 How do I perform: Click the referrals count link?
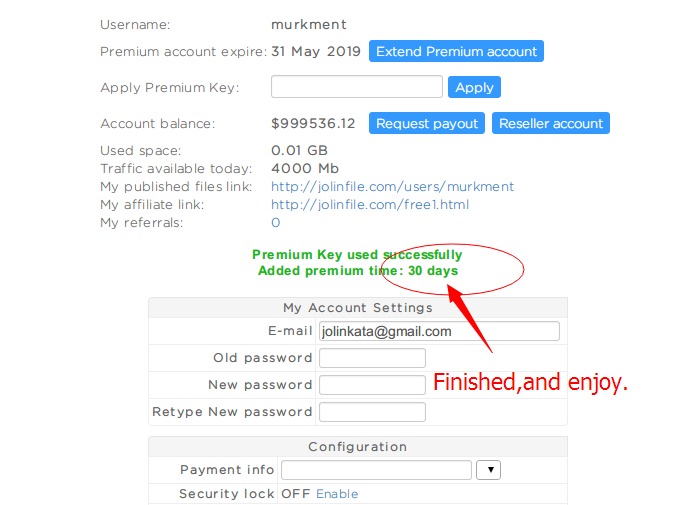click(x=276, y=222)
